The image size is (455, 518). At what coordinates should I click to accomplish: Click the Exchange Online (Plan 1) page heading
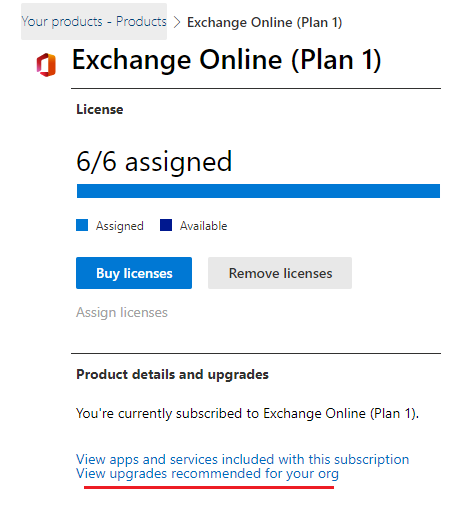tap(226, 60)
